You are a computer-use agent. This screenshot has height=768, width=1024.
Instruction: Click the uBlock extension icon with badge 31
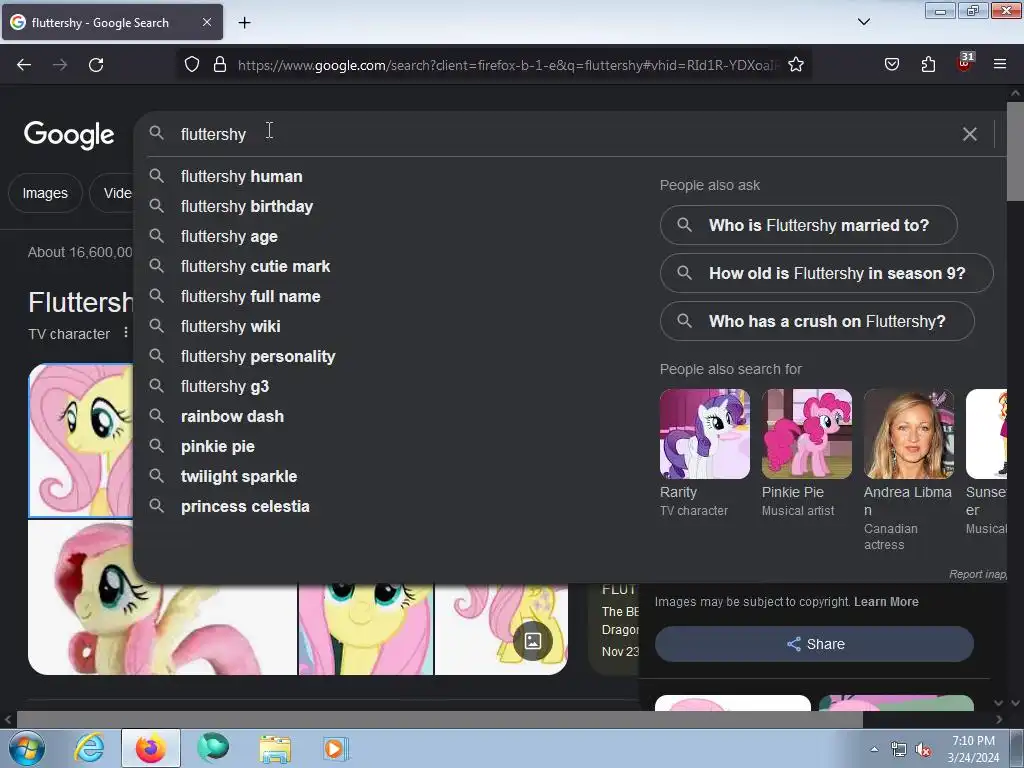point(965,63)
